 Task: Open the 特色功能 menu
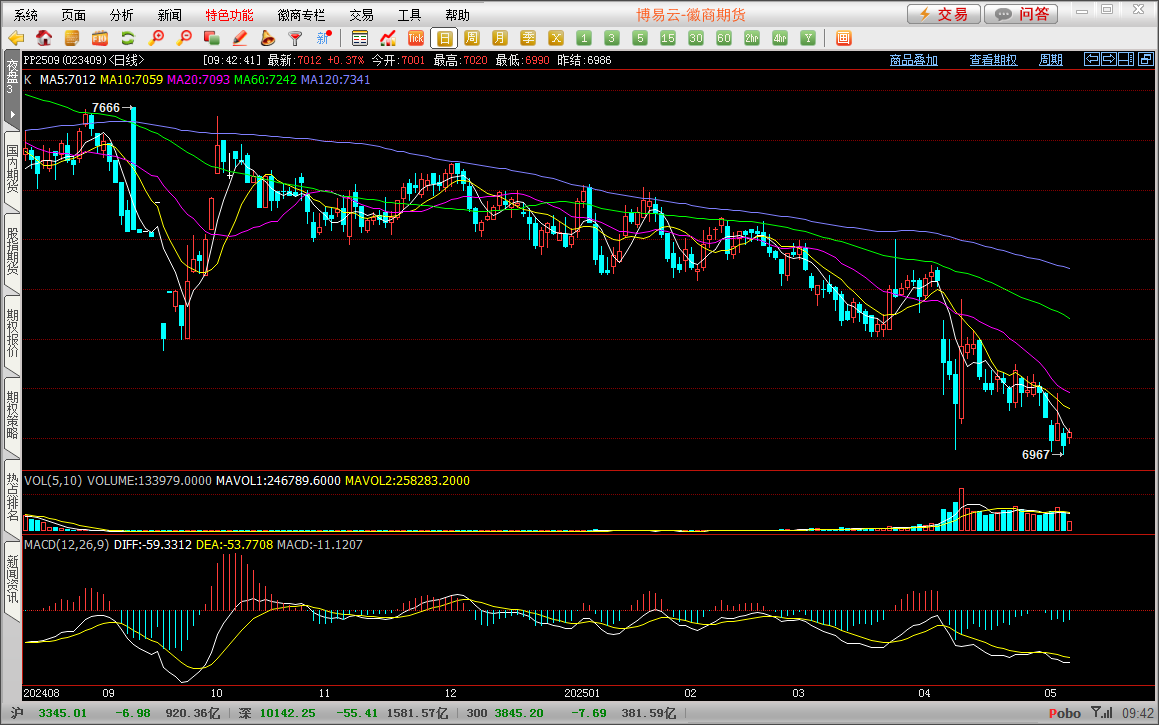coord(230,15)
